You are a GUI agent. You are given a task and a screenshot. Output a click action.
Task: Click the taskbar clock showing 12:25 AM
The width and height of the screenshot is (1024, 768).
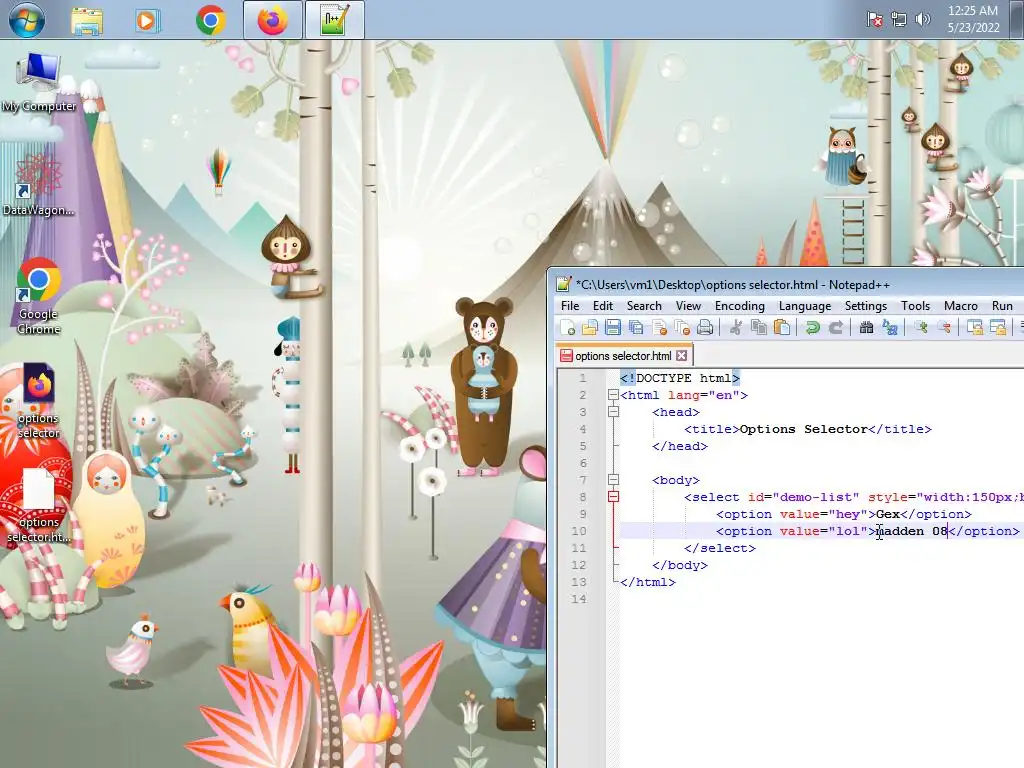(x=973, y=19)
